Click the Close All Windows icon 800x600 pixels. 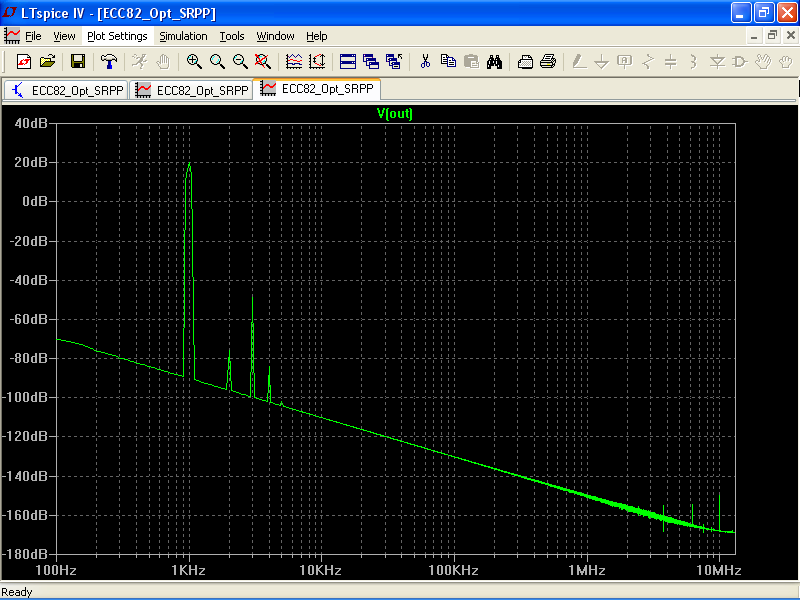[394, 62]
